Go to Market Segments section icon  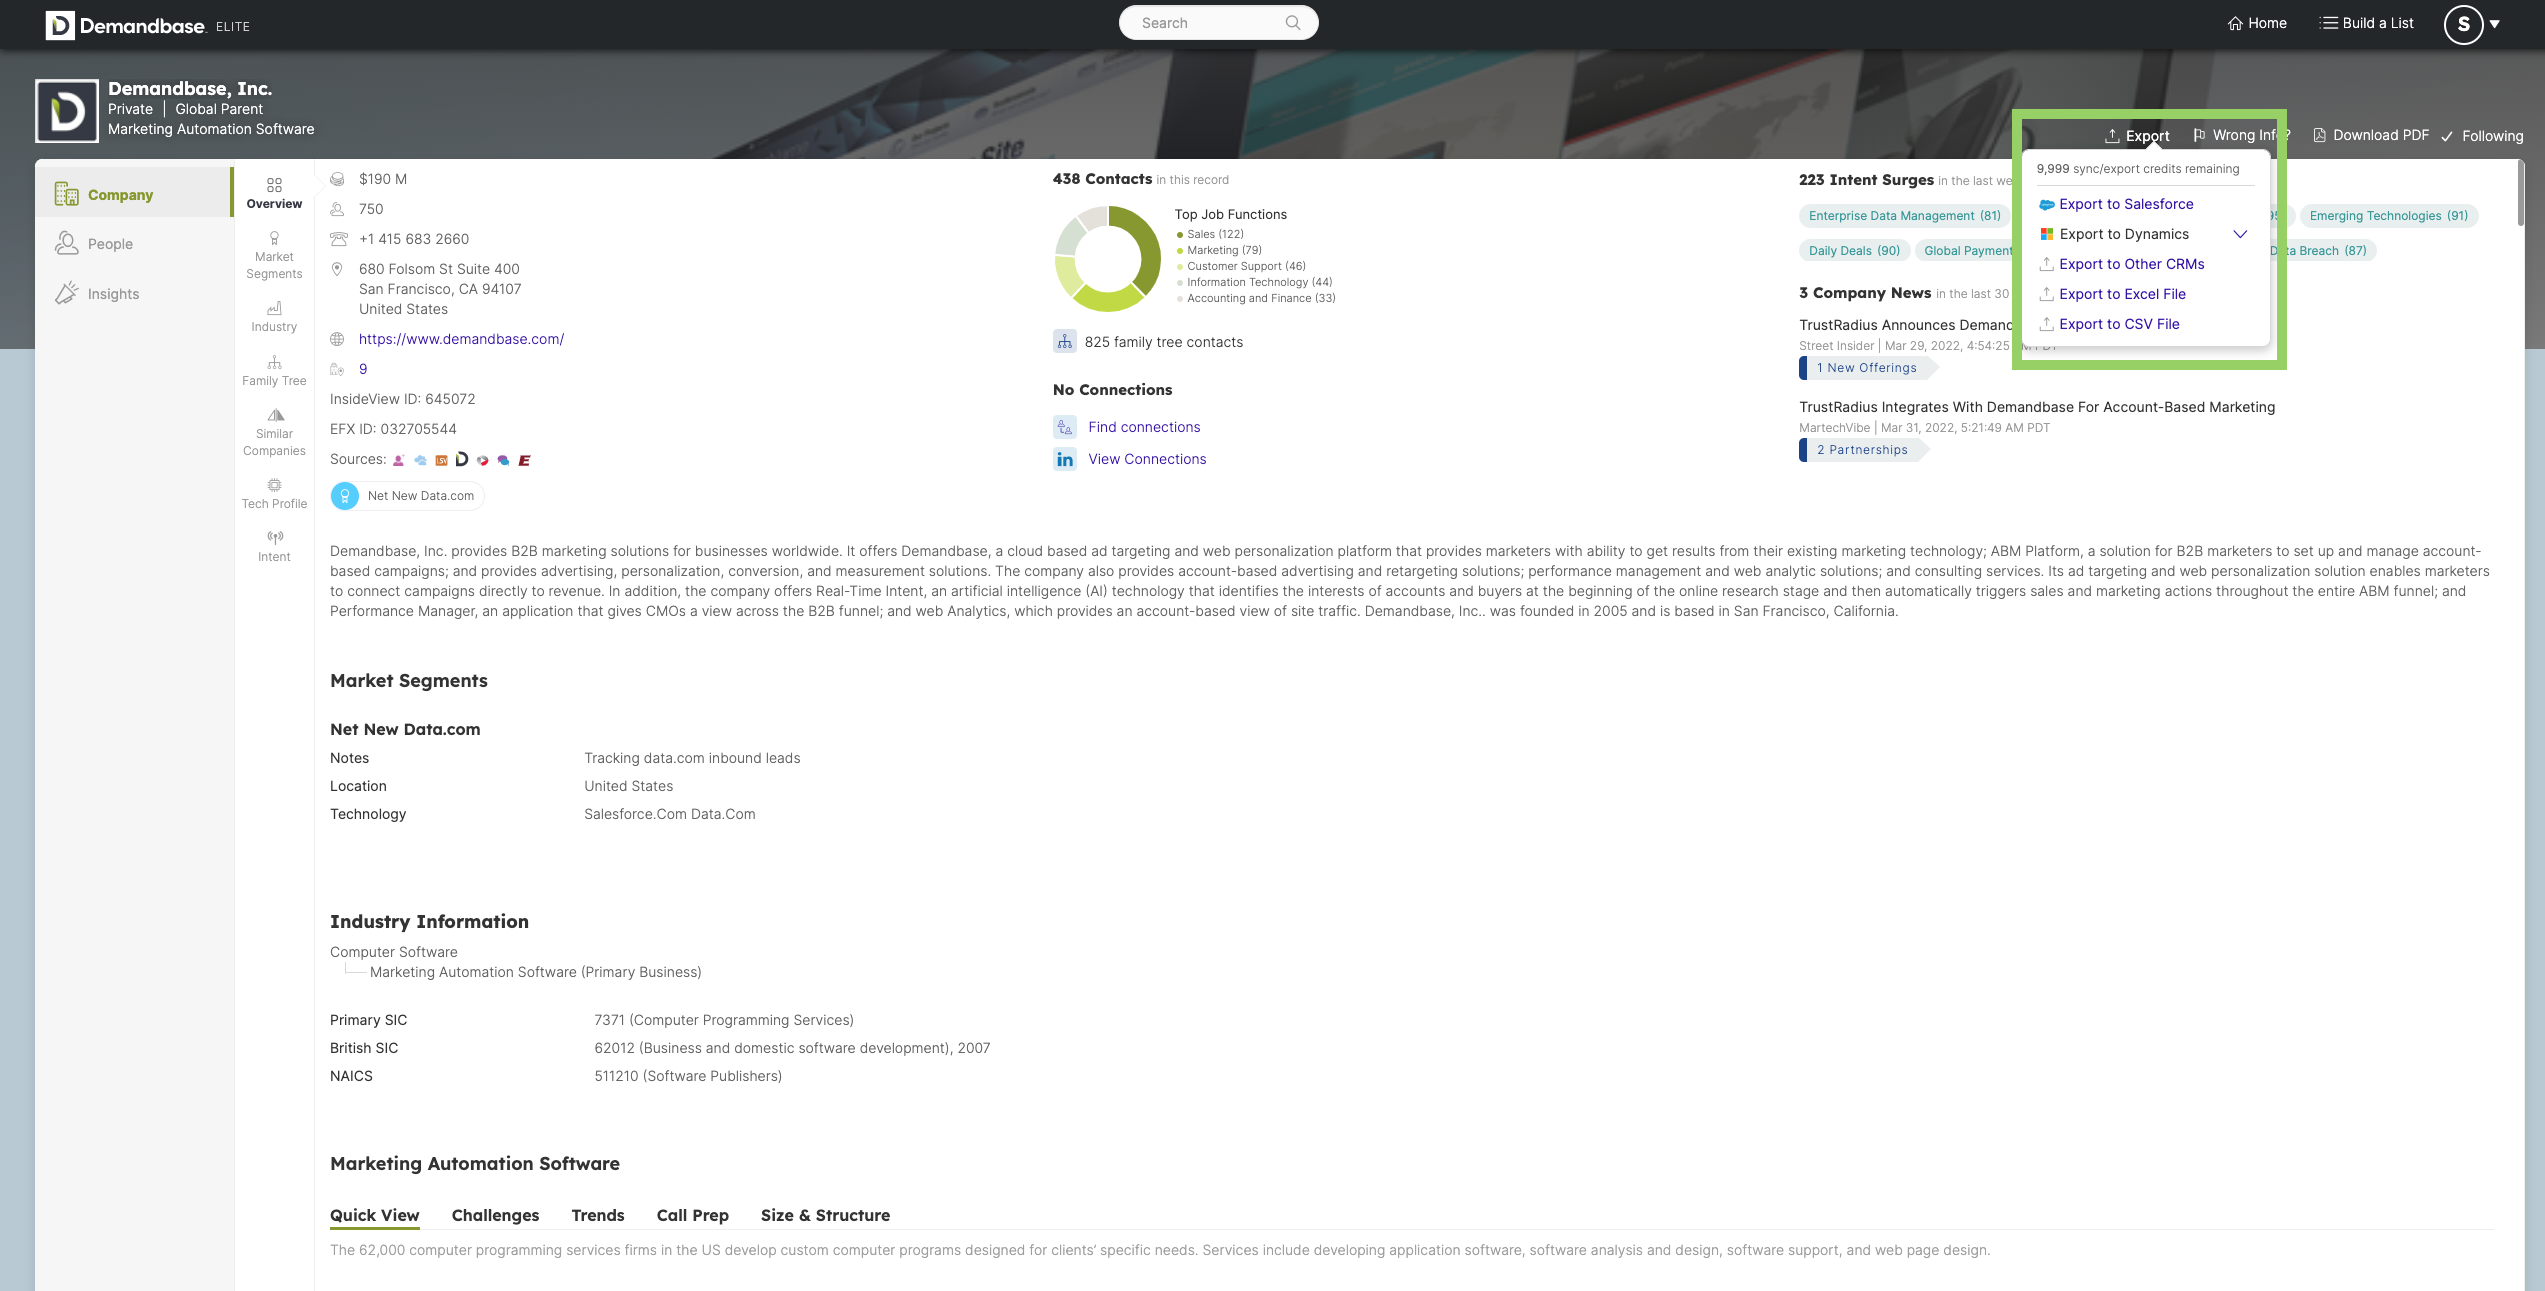coord(274,239)
